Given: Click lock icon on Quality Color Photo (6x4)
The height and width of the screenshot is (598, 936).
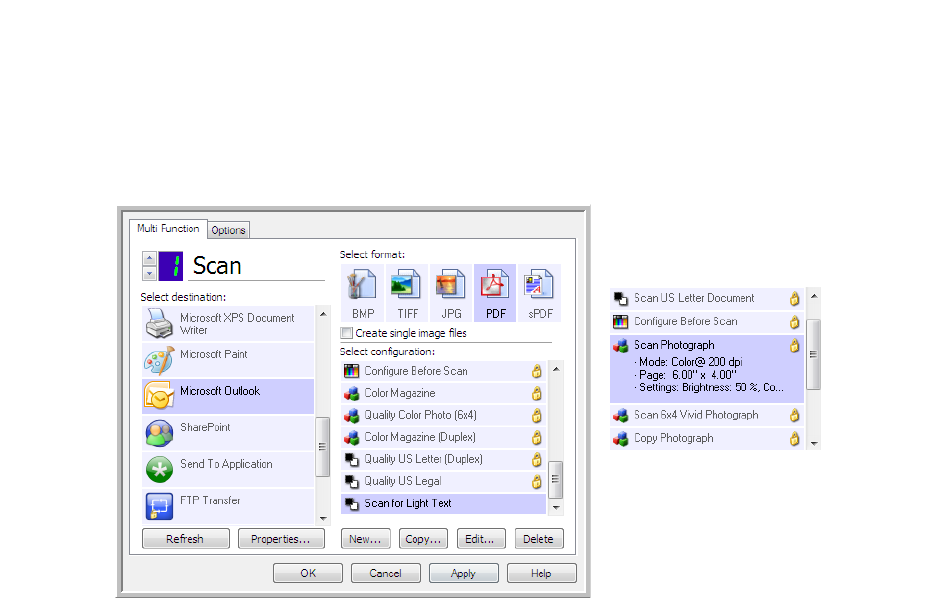Looking at the screenshot, I should point(537,415).
